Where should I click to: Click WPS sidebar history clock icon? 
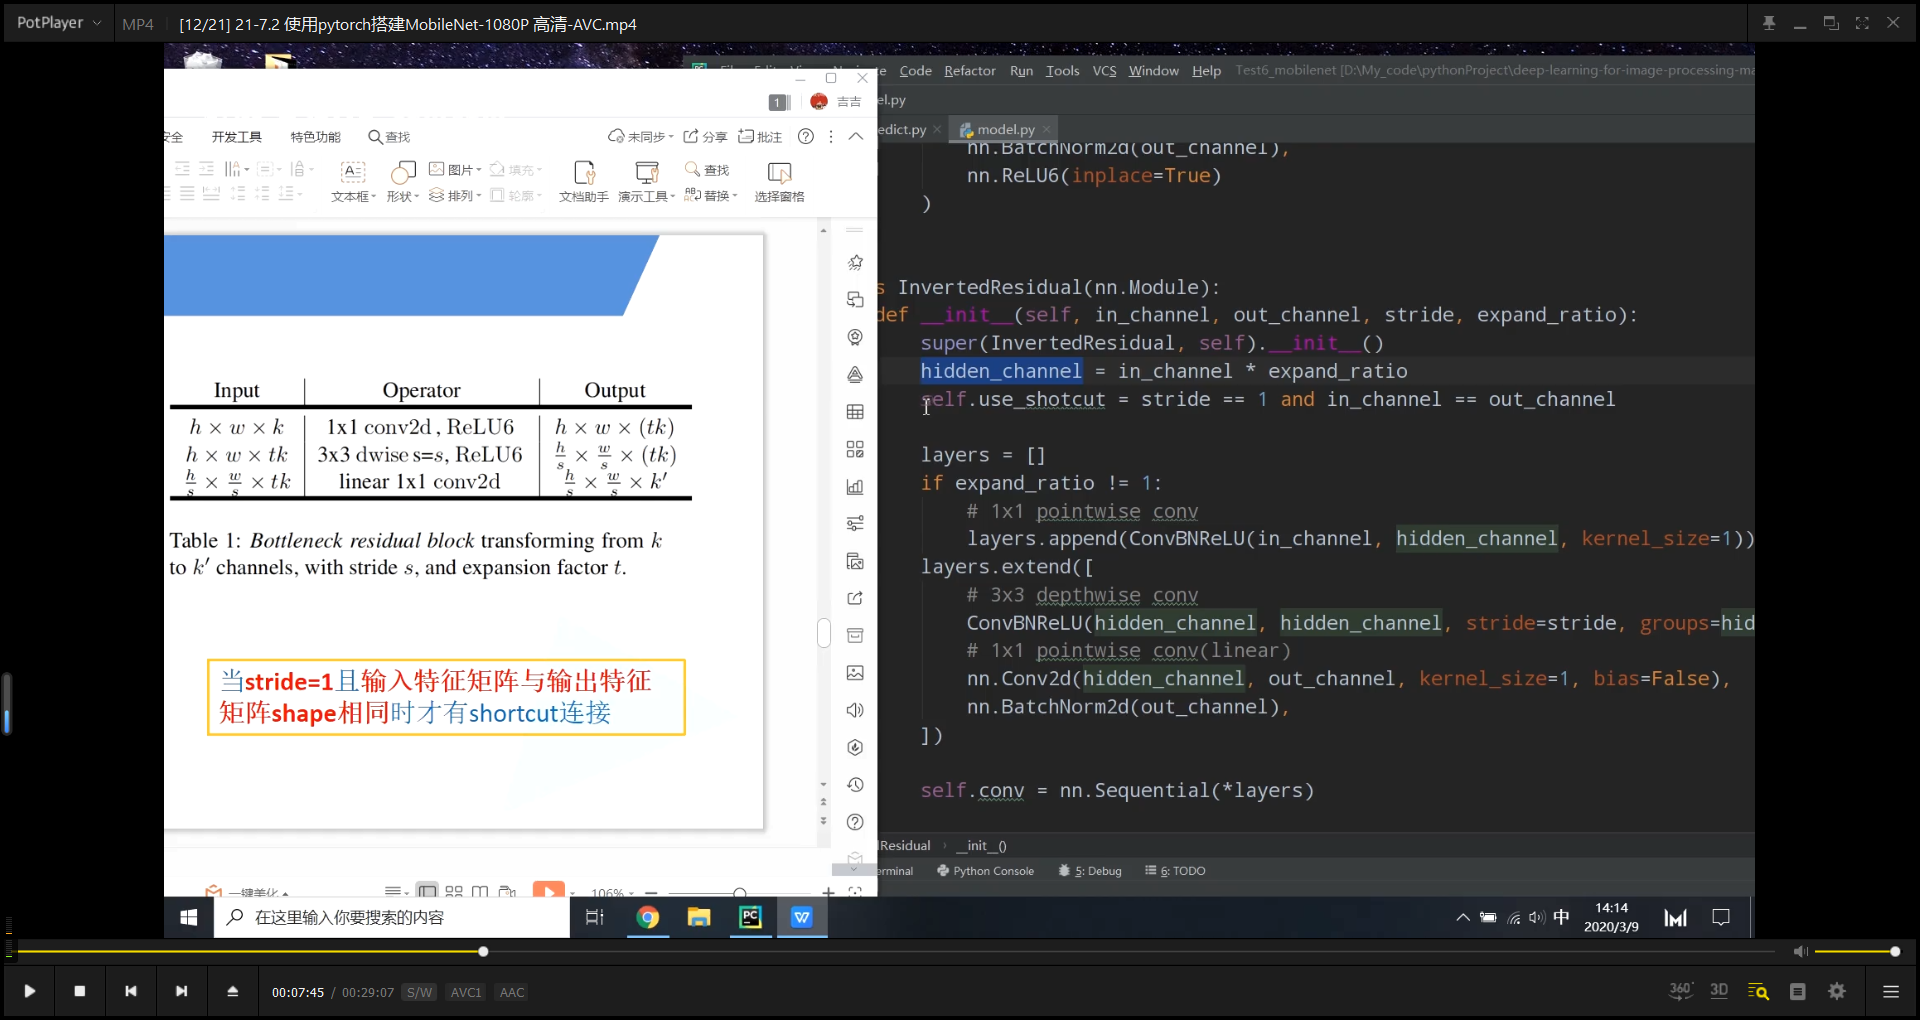coord(855,785)
